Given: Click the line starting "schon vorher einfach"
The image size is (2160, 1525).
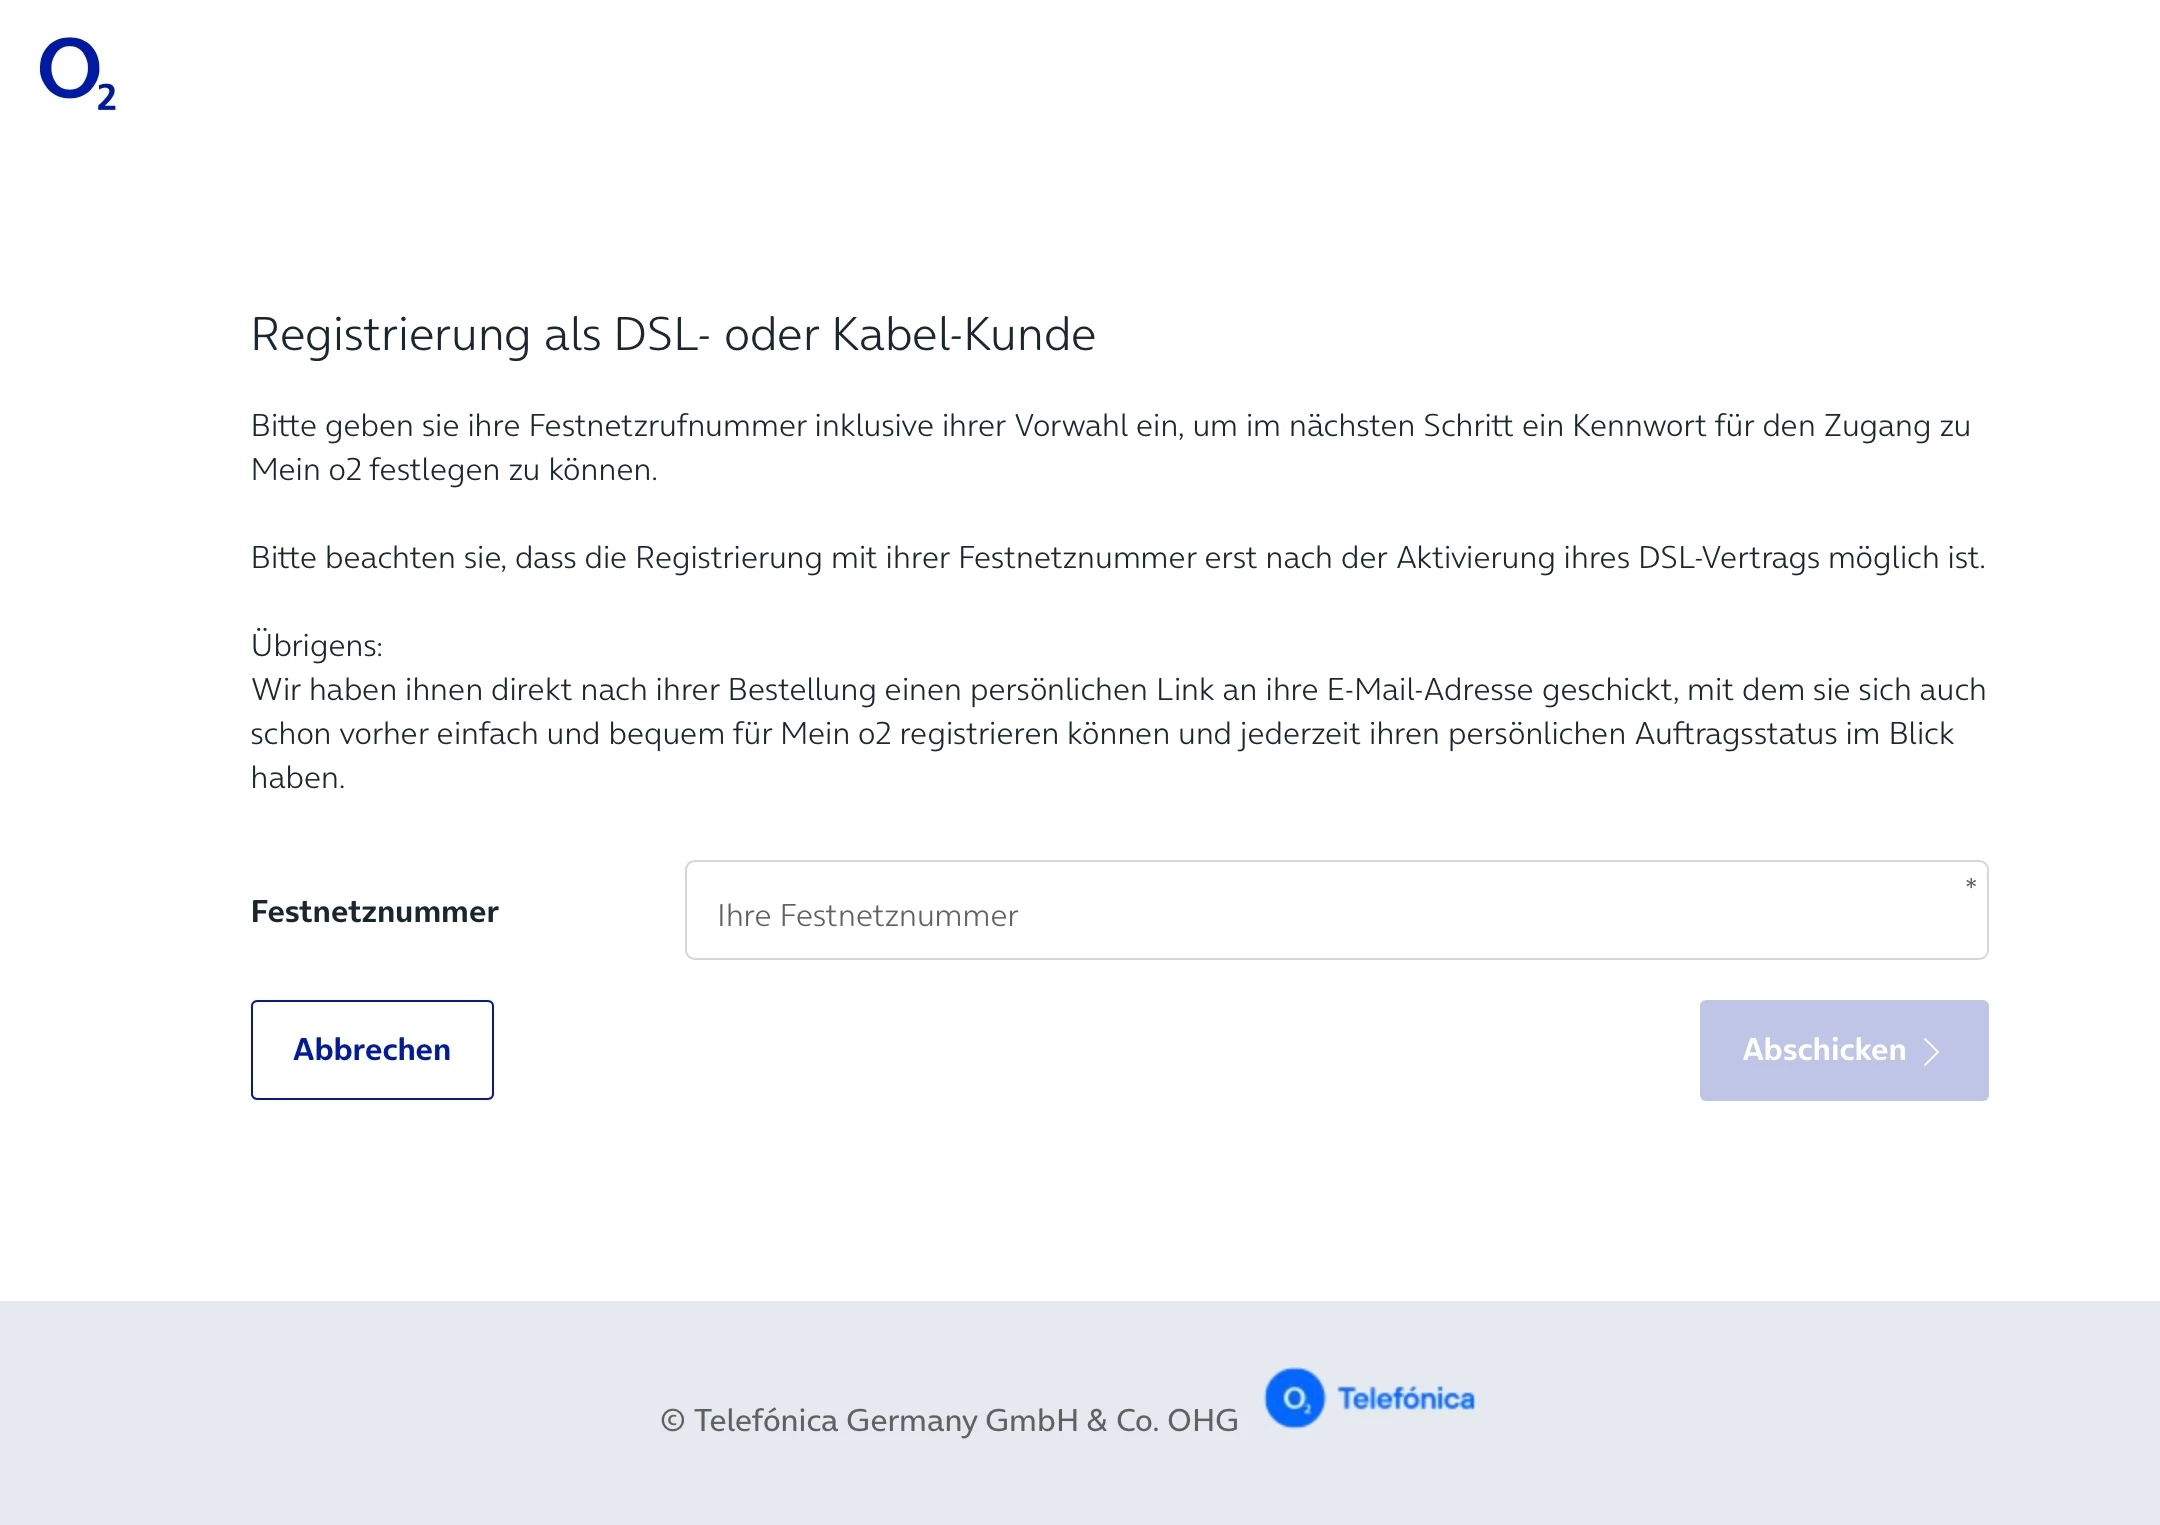Looking at the screenshot, I should coord(1101,734).
